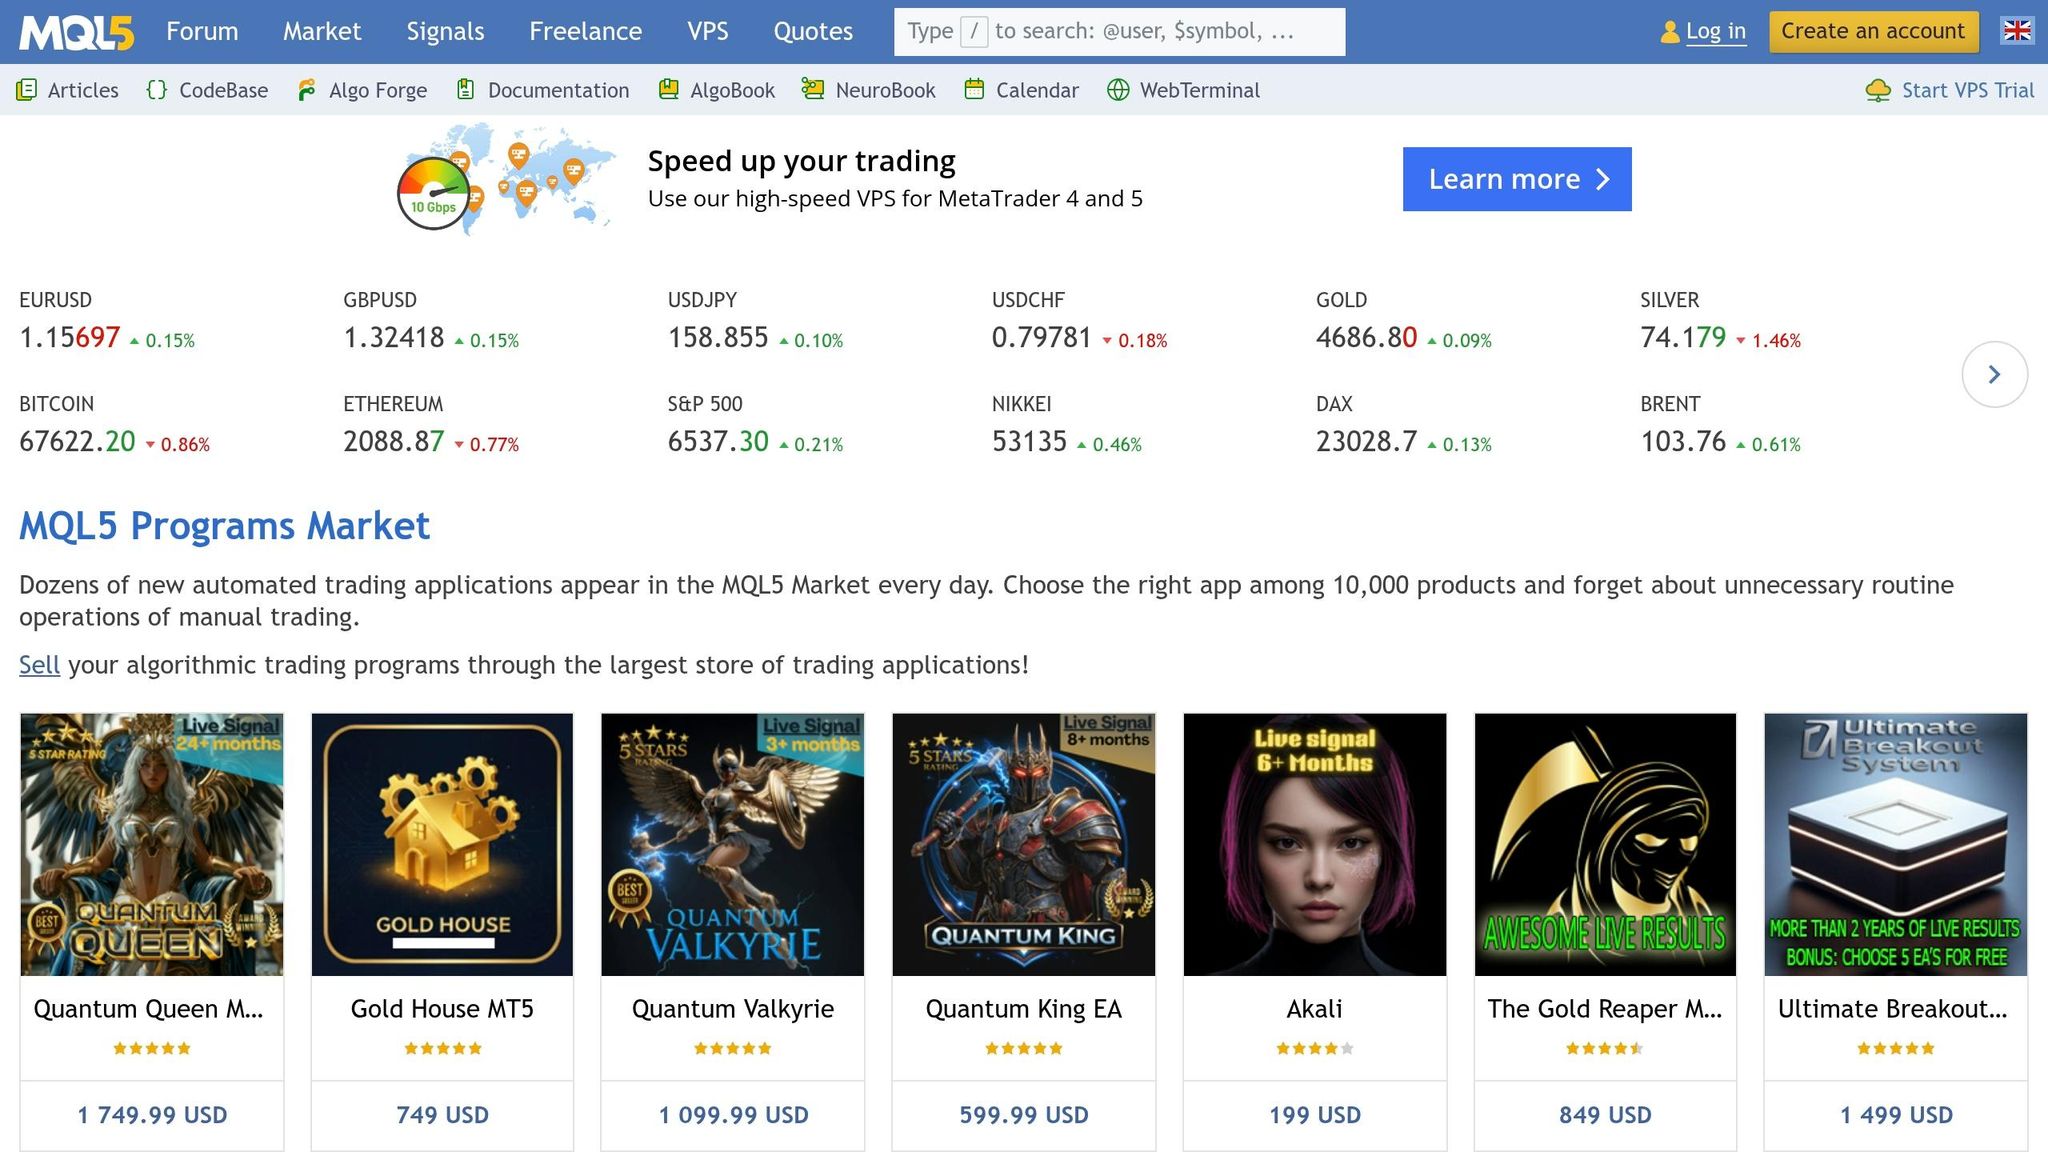The height and width of the screenshot is (1152, 2048).
Task: Click the user profile icon beside Log in
Action: tap(1669, 32)
